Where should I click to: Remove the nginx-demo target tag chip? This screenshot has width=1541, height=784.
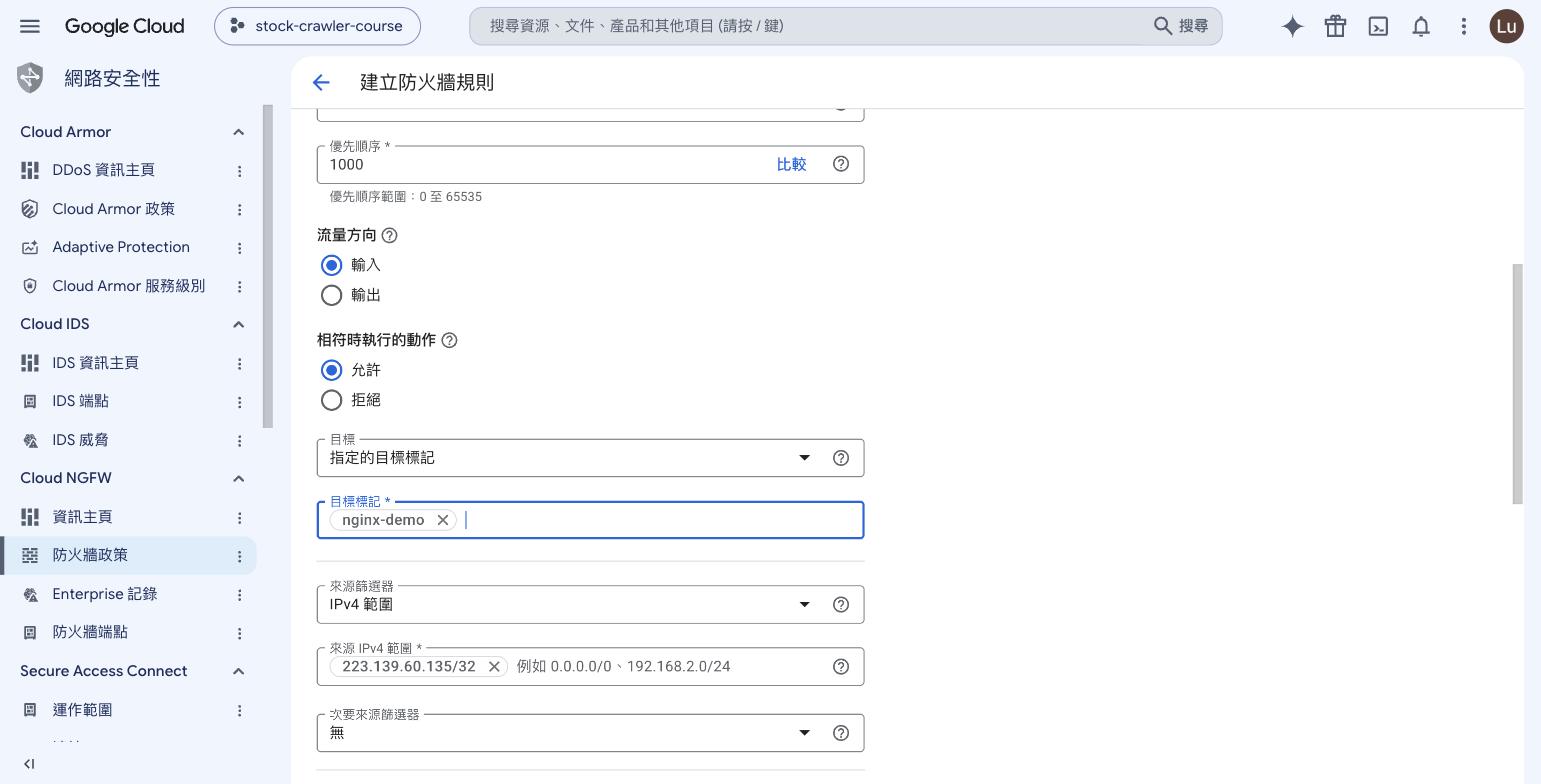pyautogui.click(x=442, y=520)
